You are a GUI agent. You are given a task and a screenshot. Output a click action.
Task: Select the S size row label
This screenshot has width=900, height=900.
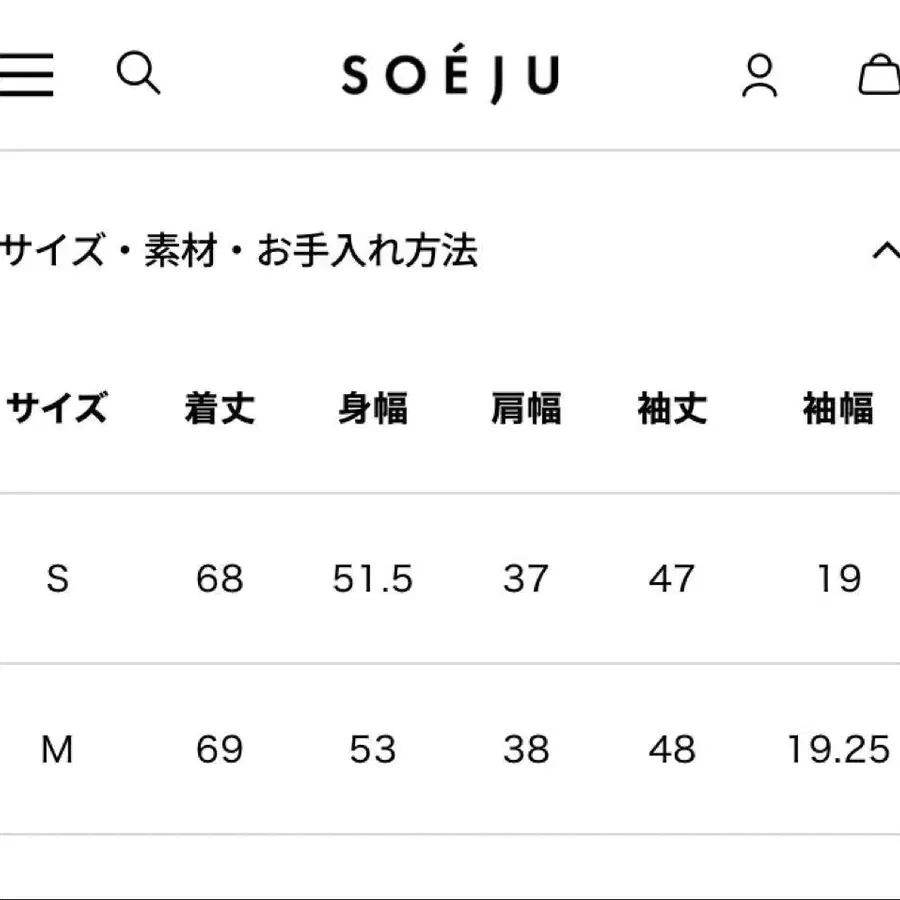[x=58, y=579]
